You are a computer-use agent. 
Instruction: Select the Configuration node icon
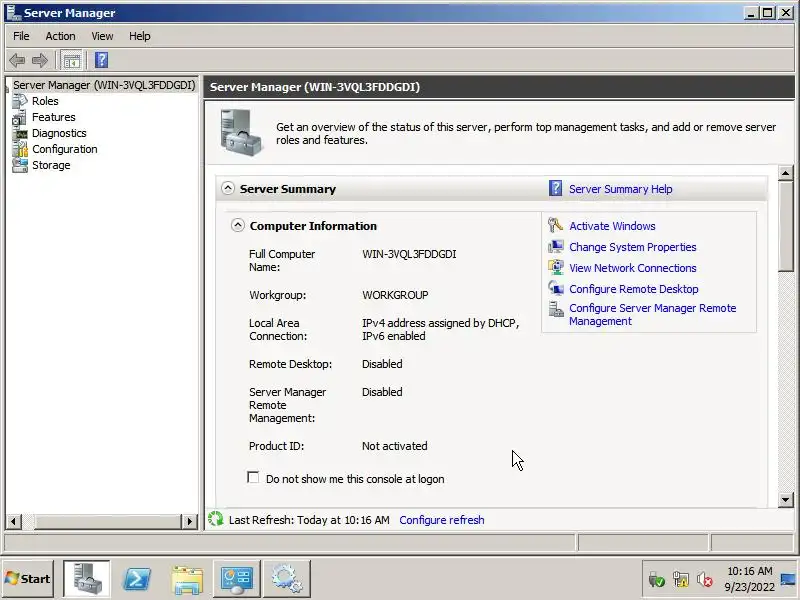20,149
